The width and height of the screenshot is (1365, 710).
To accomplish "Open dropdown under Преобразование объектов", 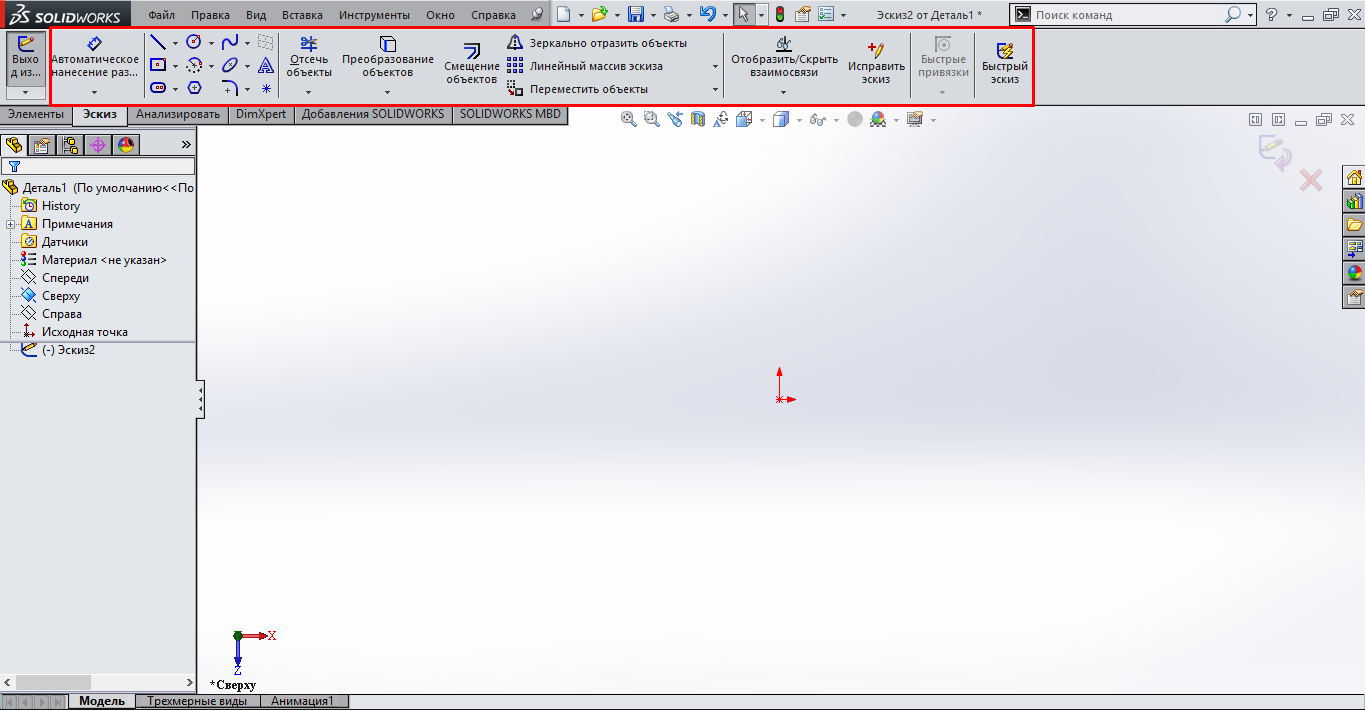I will coord(388,92).
